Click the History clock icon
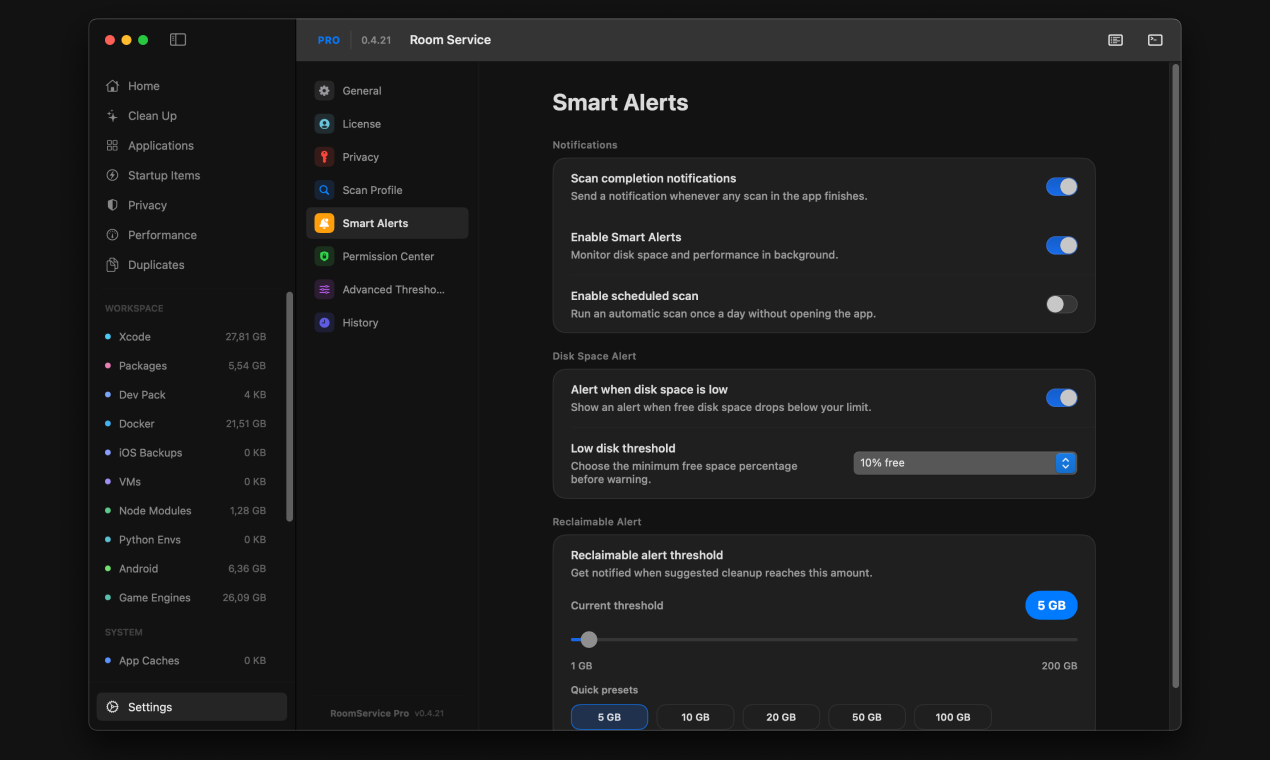Screen dimensions: 1270x760 click(324, 323)
